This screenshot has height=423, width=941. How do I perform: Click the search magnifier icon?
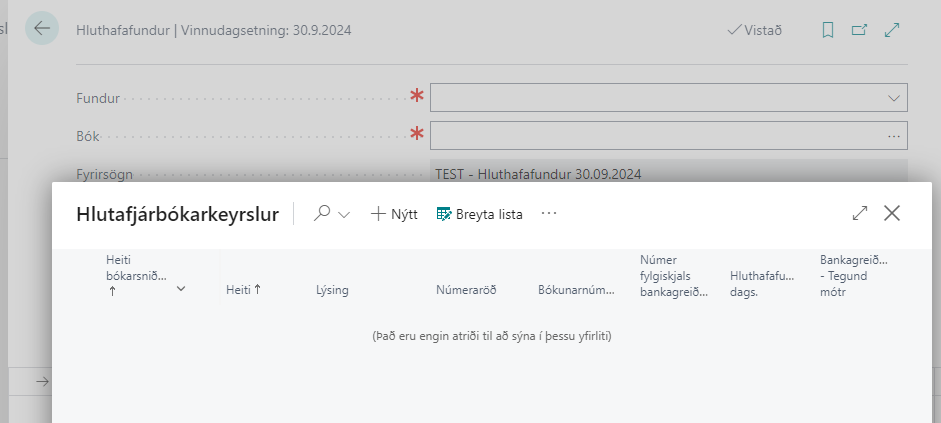coord(322,213)
